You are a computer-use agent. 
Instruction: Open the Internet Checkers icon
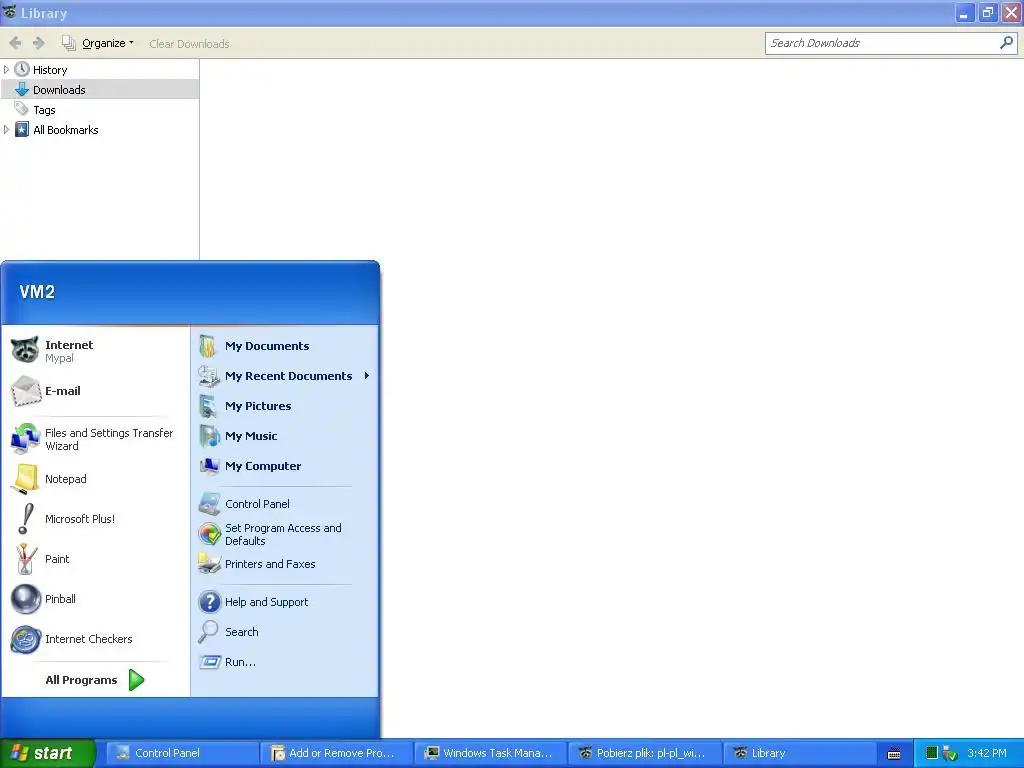[25, 639]
